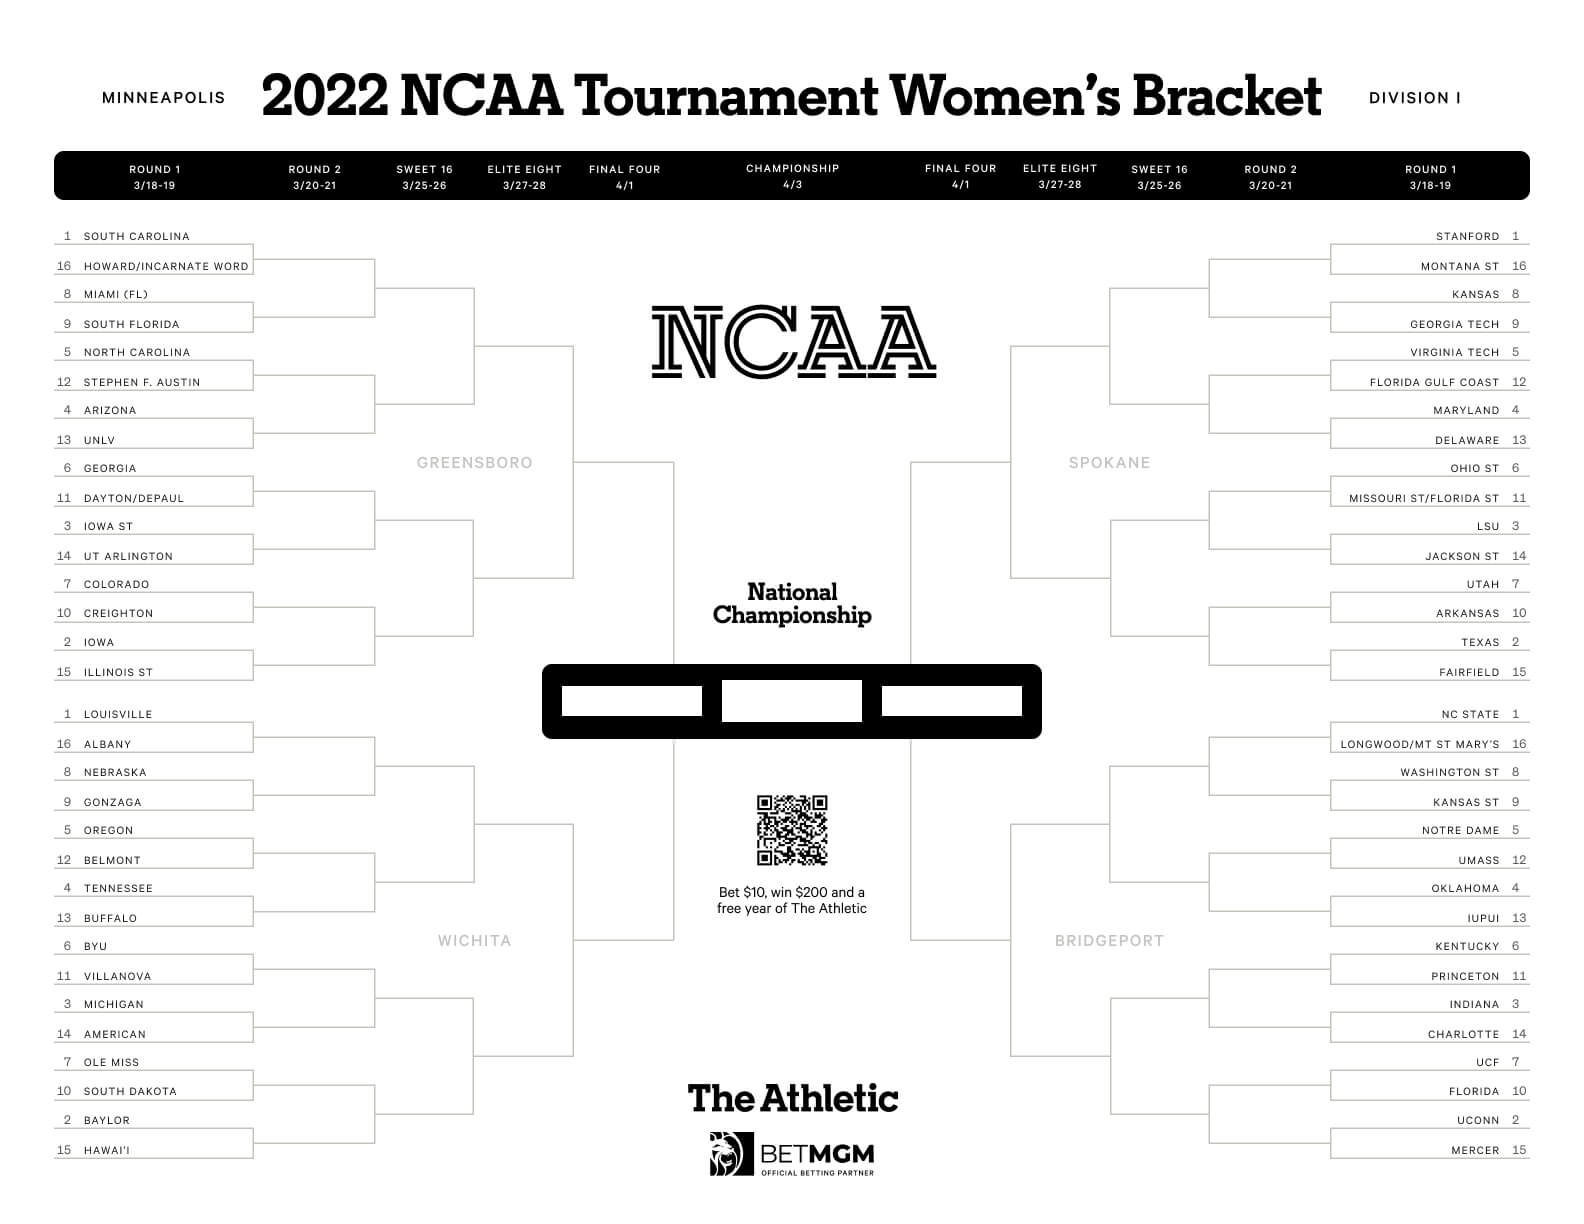Click the Bet $10 win $200 offer text
Image resolution: width=1584 pixels, height=1224 pixels.
pyautogui.click(x=792, y=900)
